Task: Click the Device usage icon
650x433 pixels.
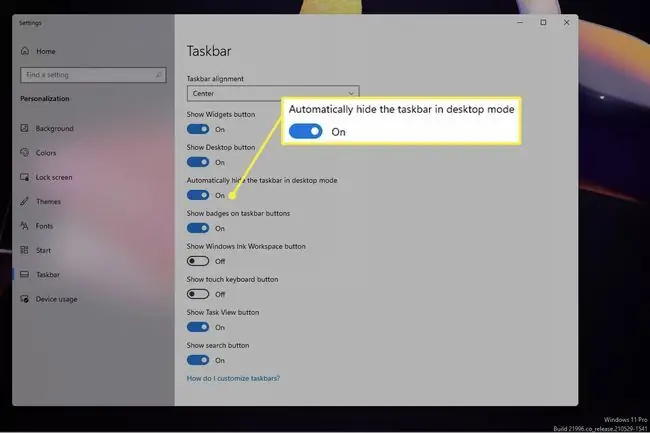Action: click(24, 299)
